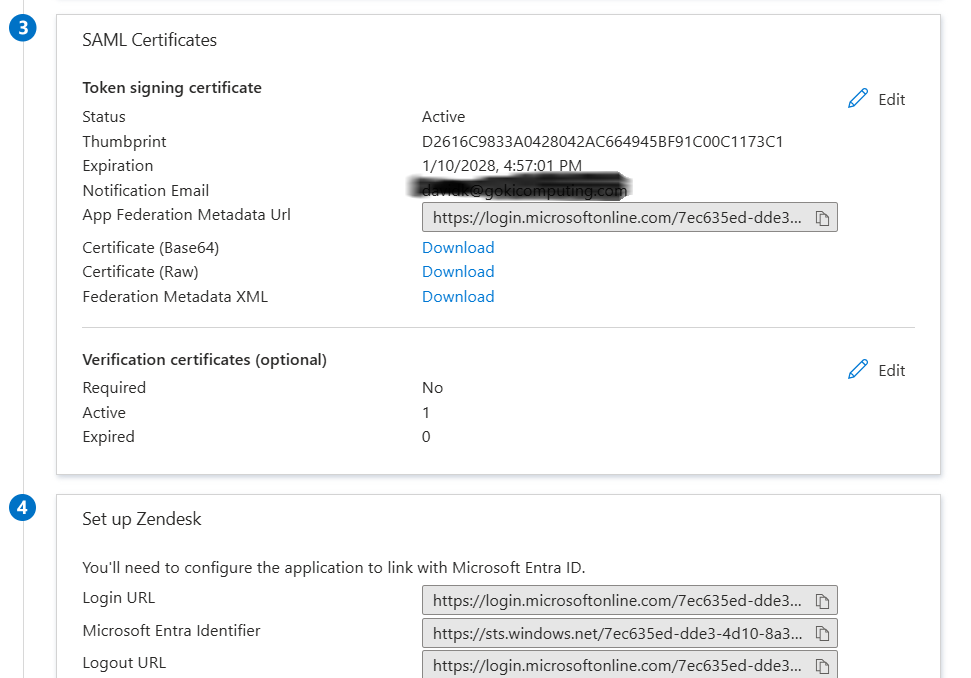Select the Login URL field

coord(629,600)
